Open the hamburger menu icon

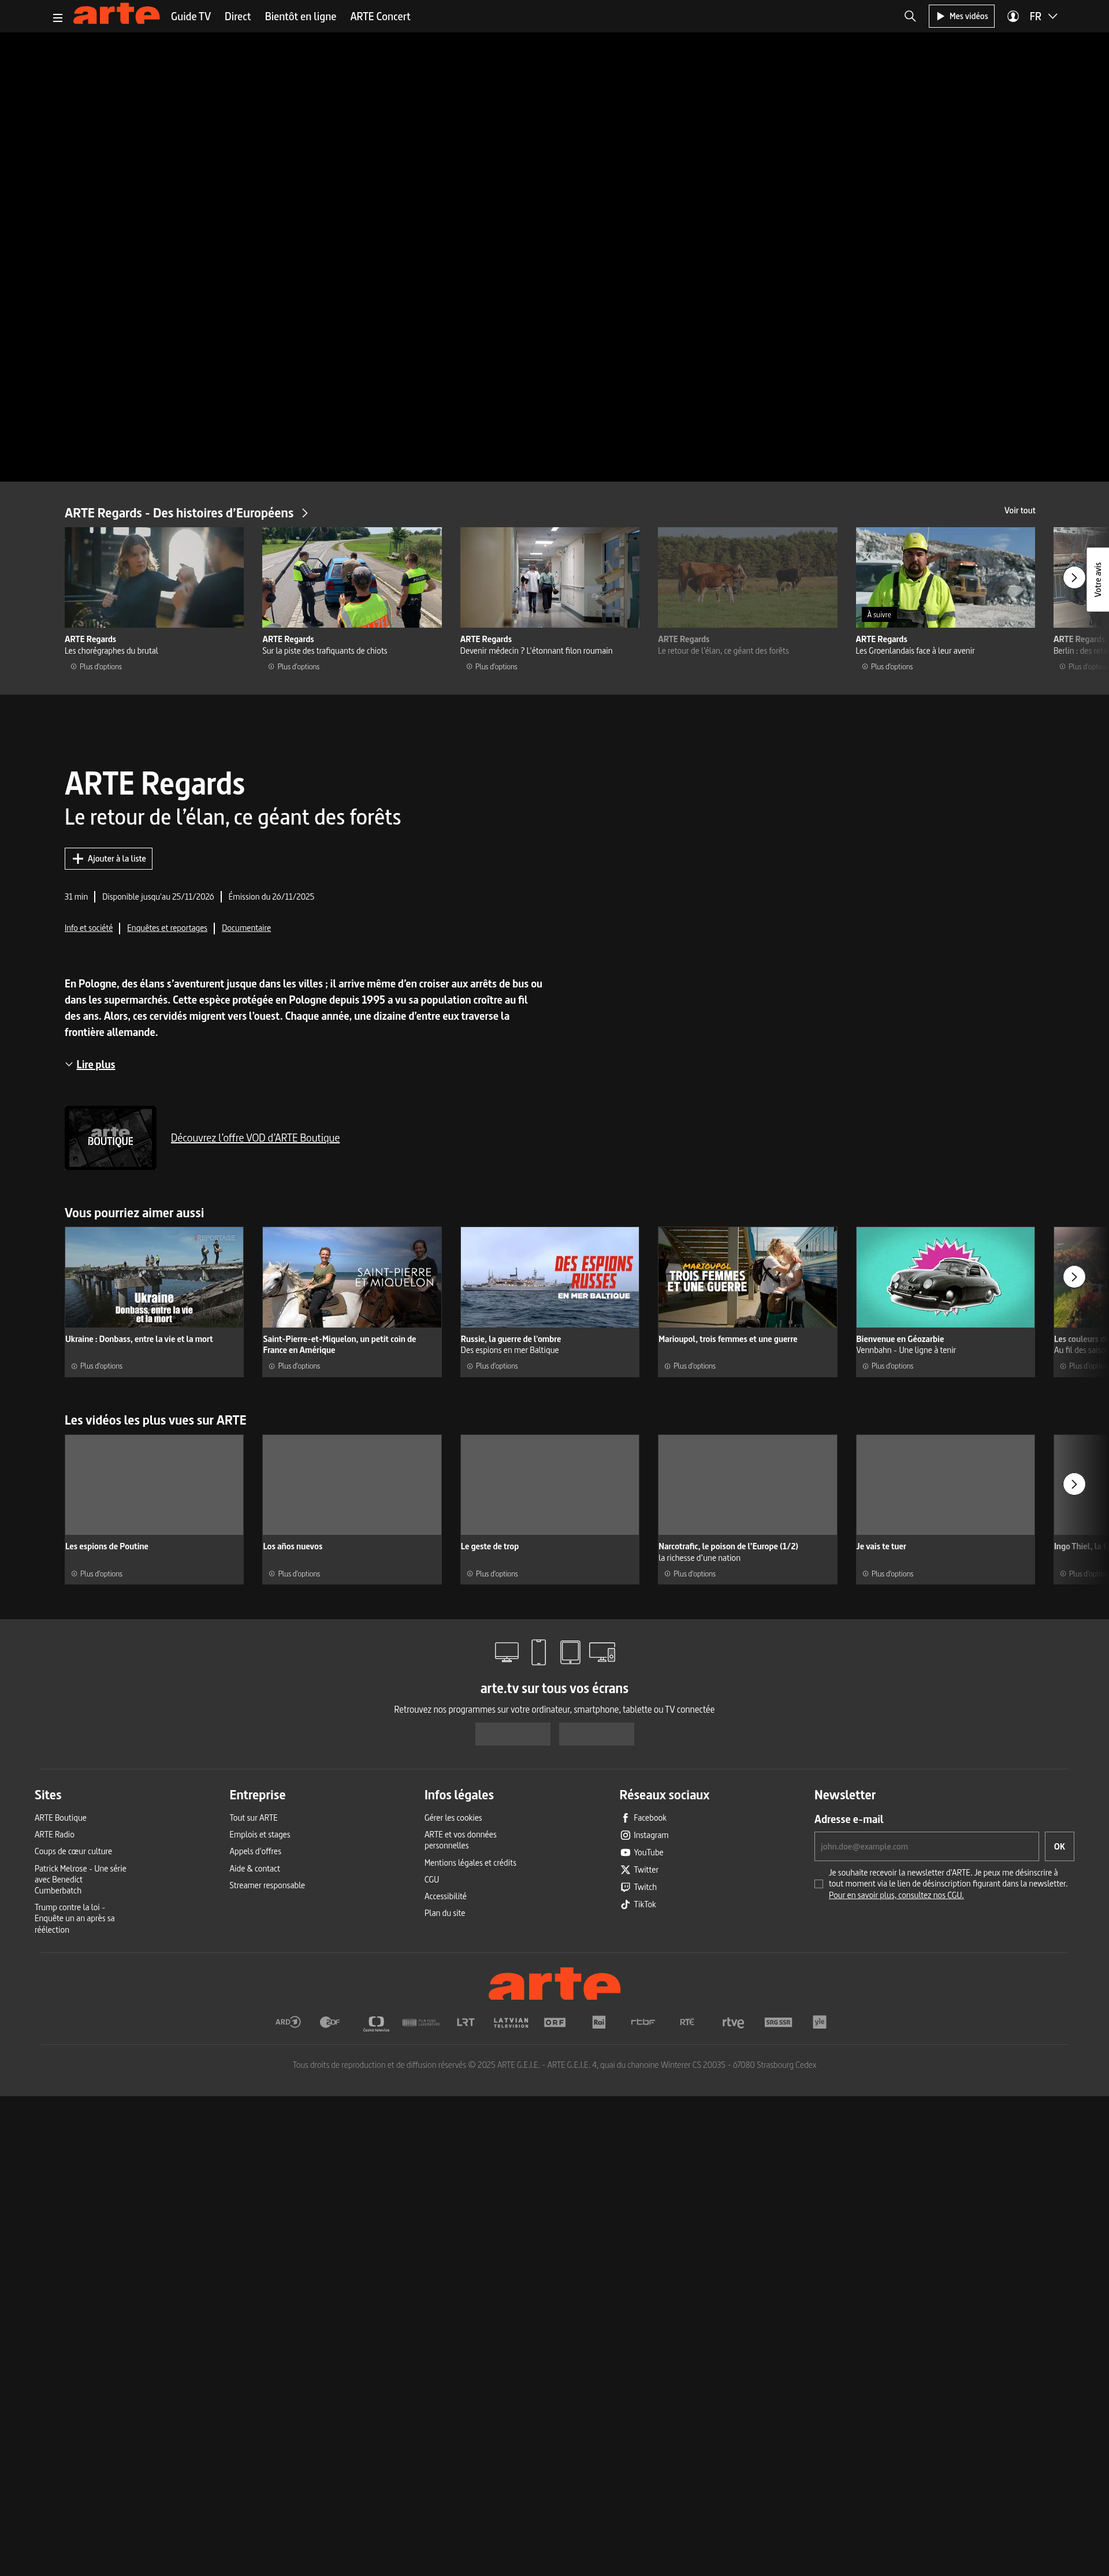point(57,17)
